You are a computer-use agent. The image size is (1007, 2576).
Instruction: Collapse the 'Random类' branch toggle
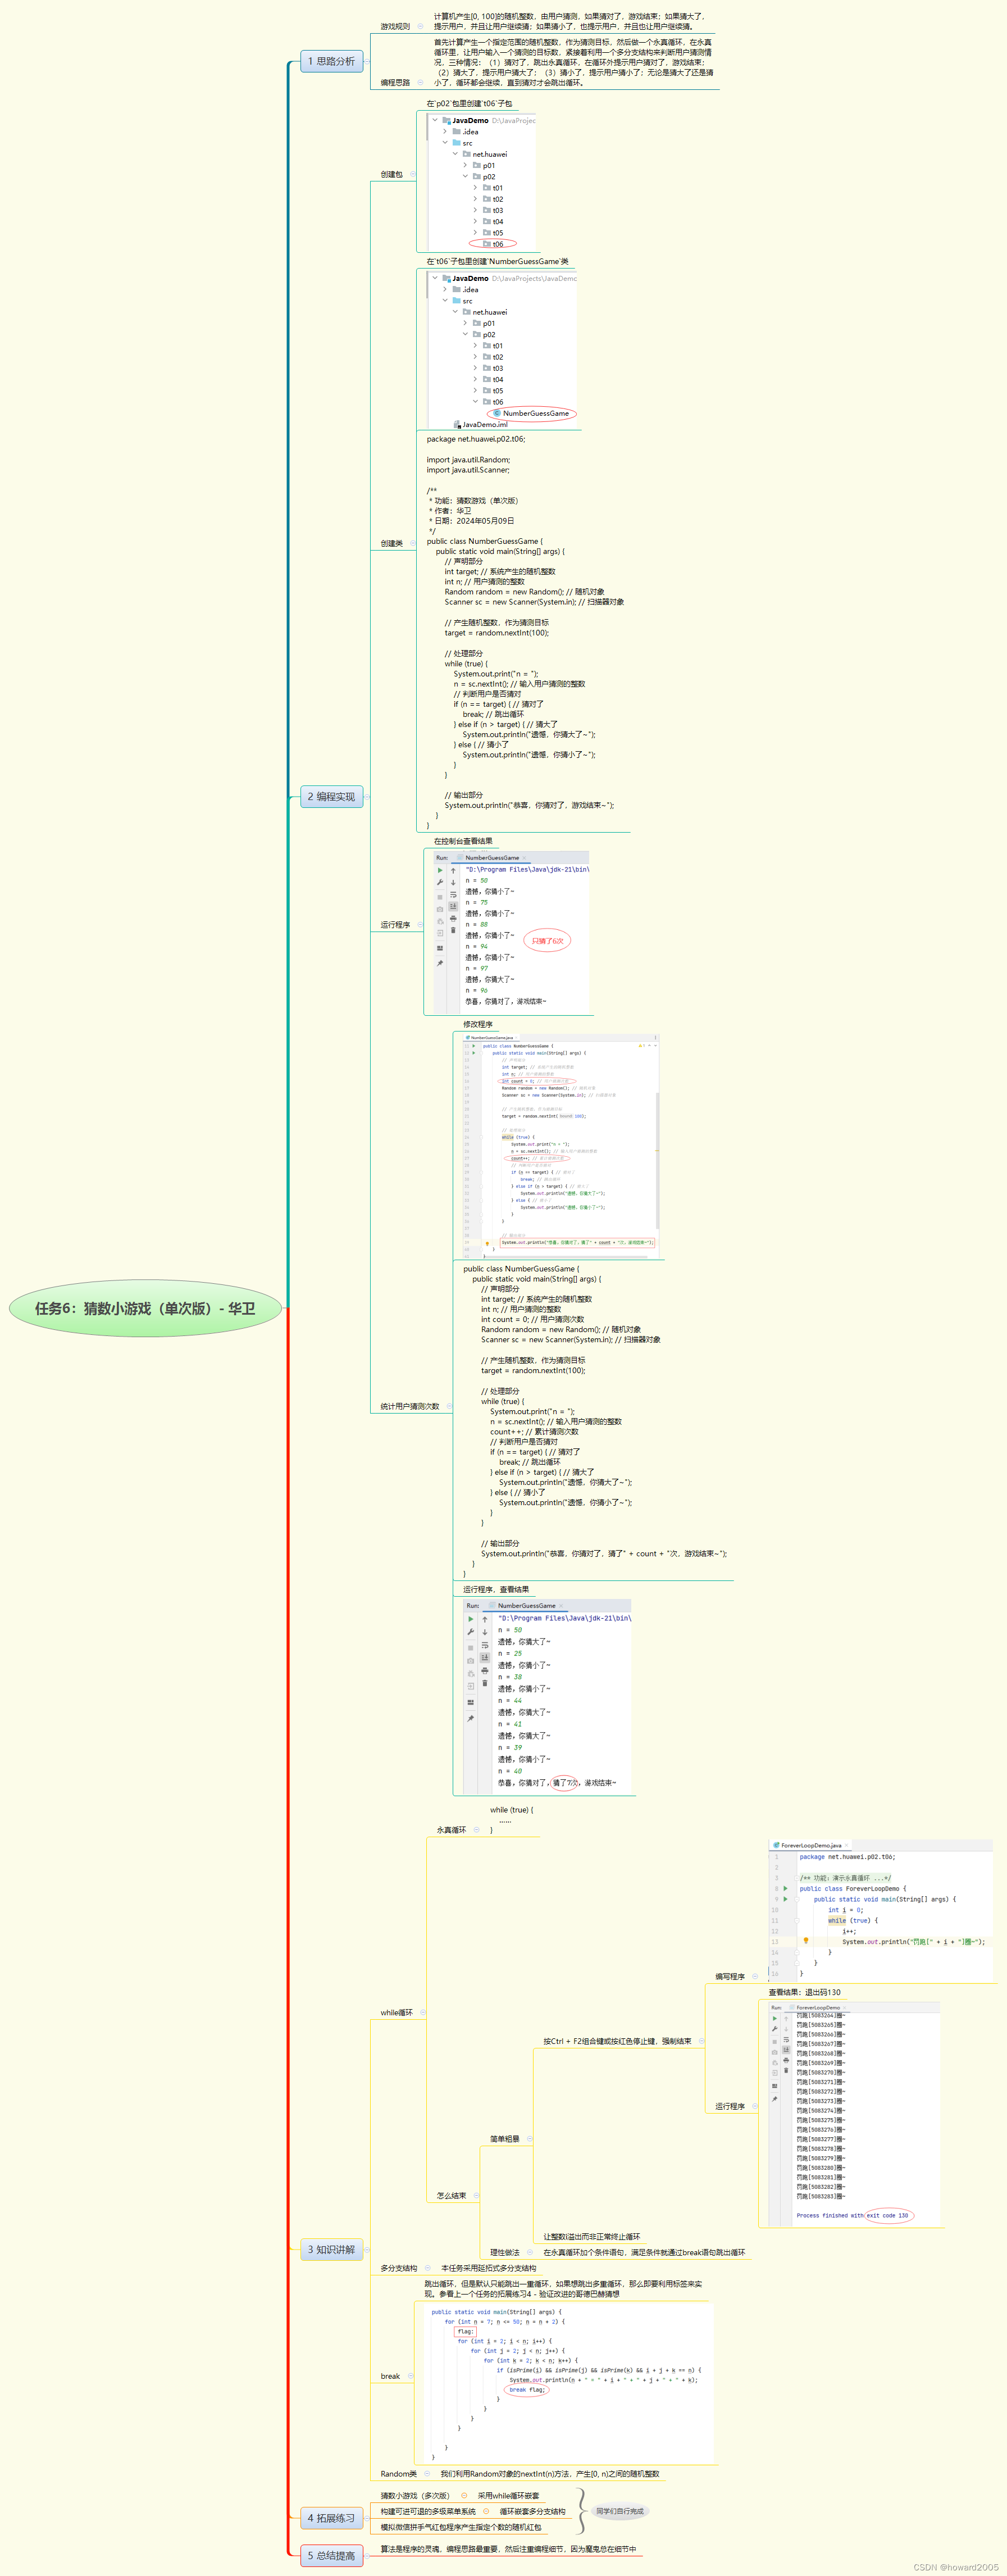tap(428, 2473)
